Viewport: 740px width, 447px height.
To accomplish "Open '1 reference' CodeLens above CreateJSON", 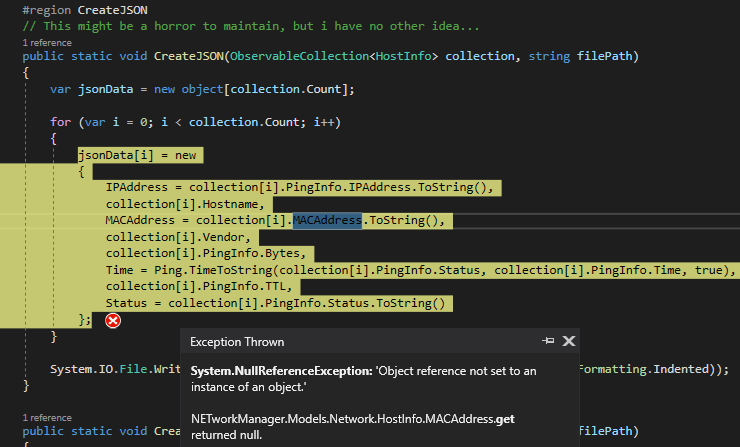I will tap(47, 42).
